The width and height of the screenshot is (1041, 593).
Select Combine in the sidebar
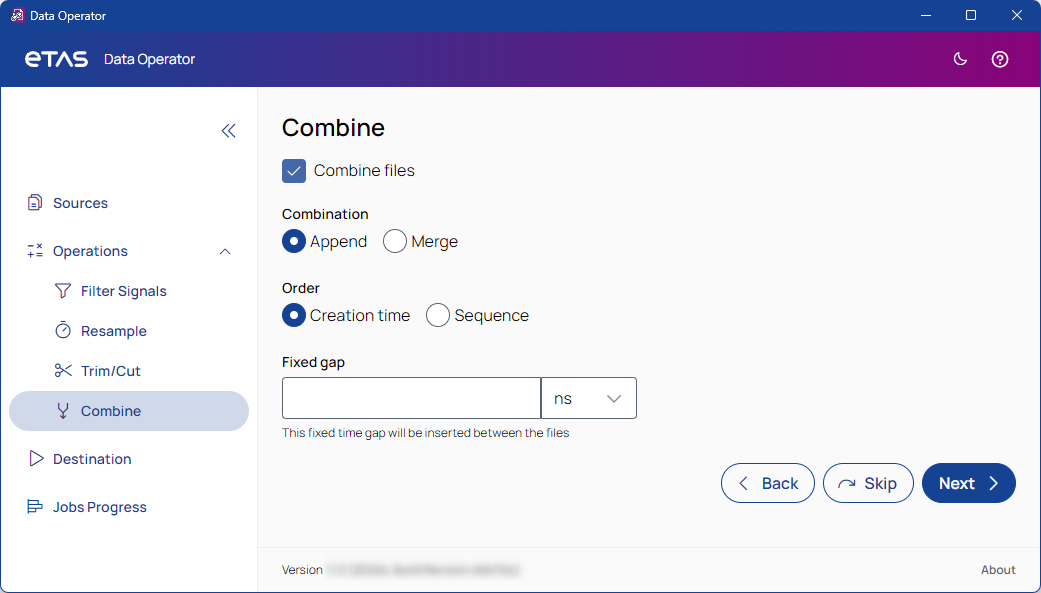(110, 411)
